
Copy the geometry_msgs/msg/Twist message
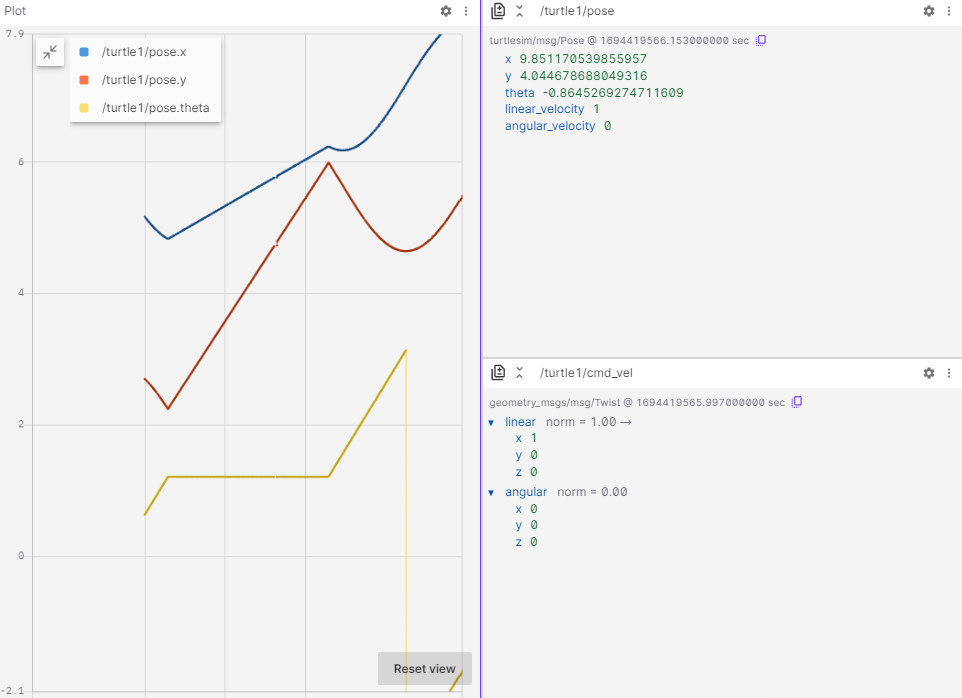[797, 402]
